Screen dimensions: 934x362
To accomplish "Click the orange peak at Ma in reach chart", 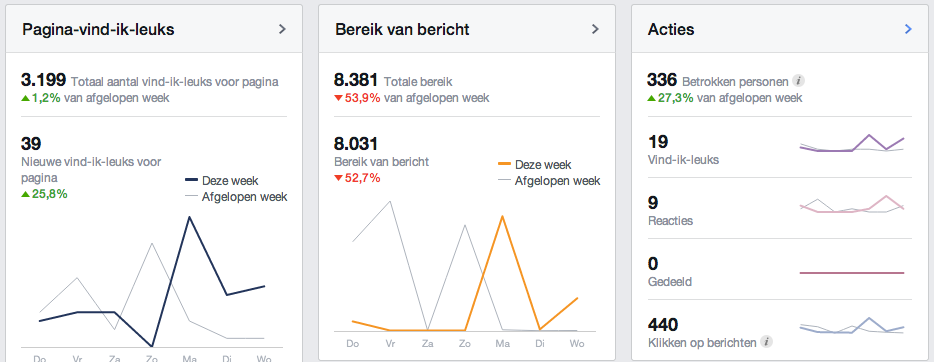I will pos(503,216).
